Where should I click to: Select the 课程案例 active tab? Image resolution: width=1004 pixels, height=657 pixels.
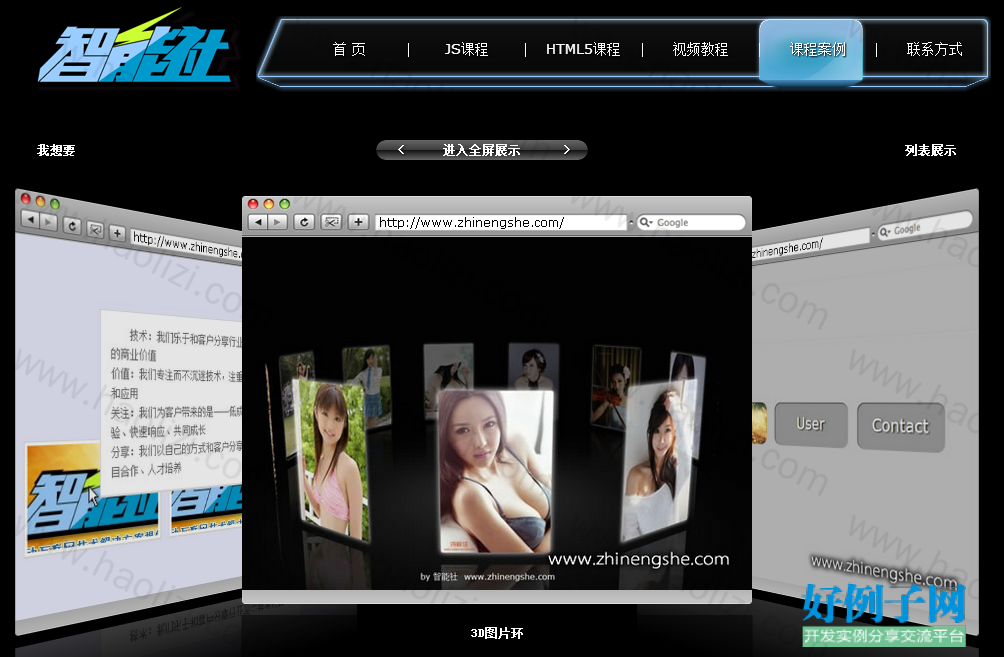tap(811, 51)
